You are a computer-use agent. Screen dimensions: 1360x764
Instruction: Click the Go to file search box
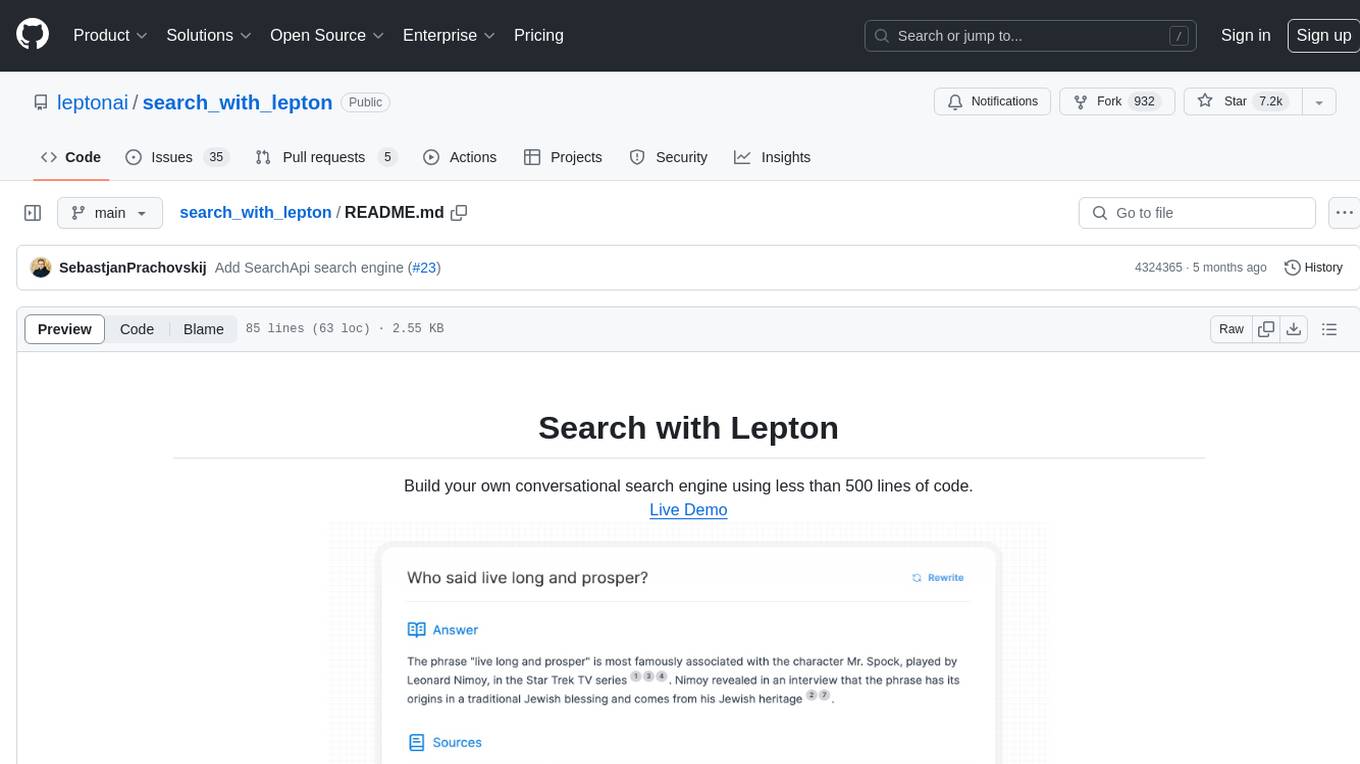[x=1197, y=213]
